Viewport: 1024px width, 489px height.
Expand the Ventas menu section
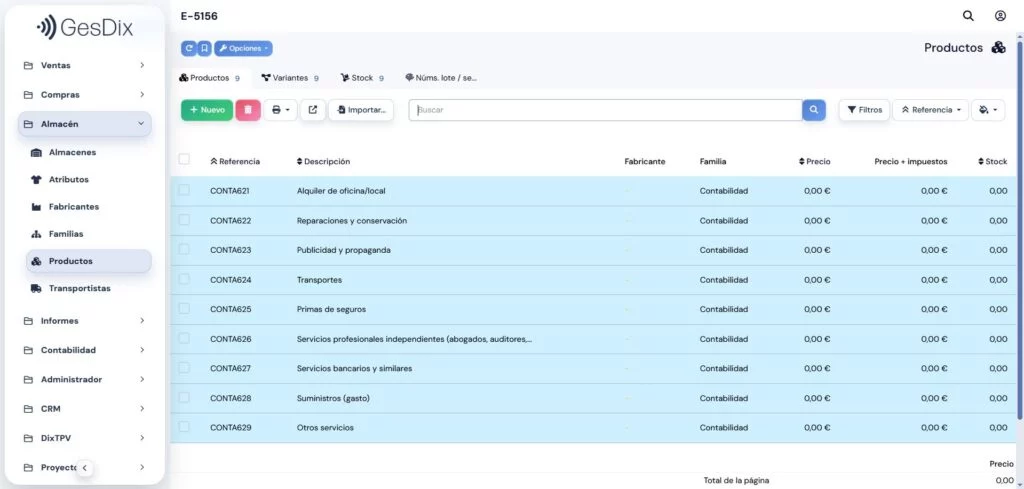pos(85,65)
